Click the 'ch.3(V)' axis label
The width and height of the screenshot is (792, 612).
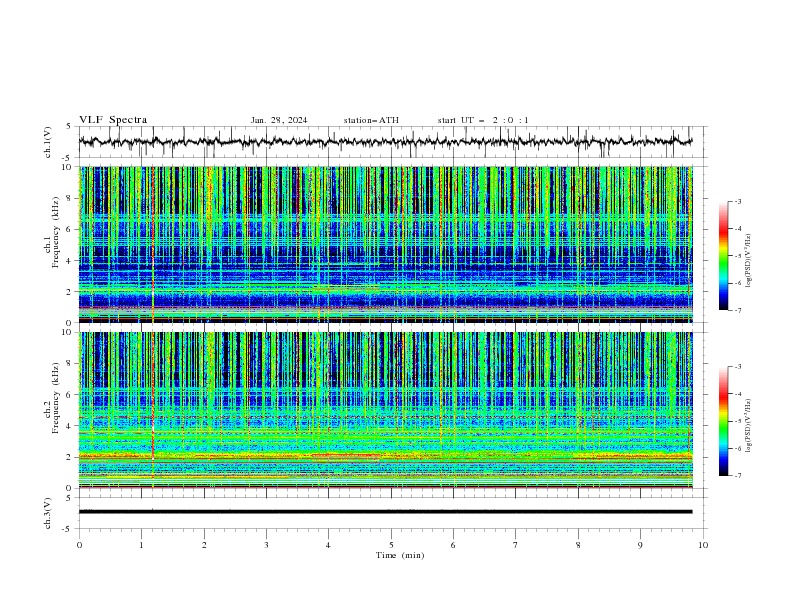click(48, 513)
